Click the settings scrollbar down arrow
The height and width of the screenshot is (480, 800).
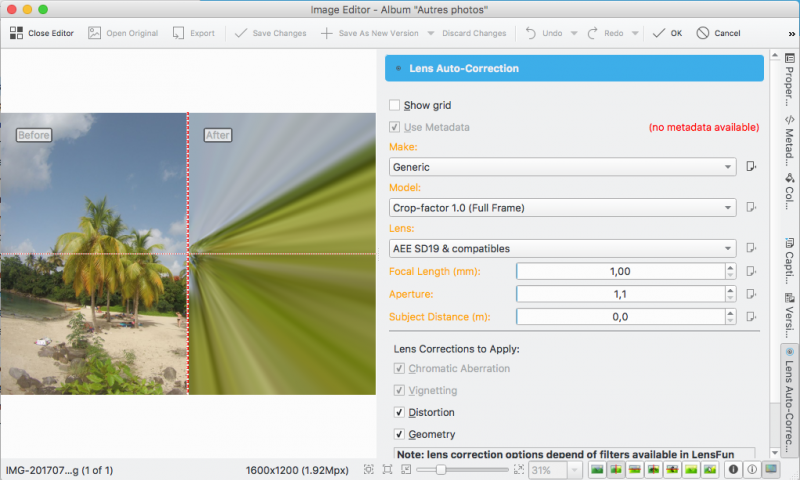(775, 452)
